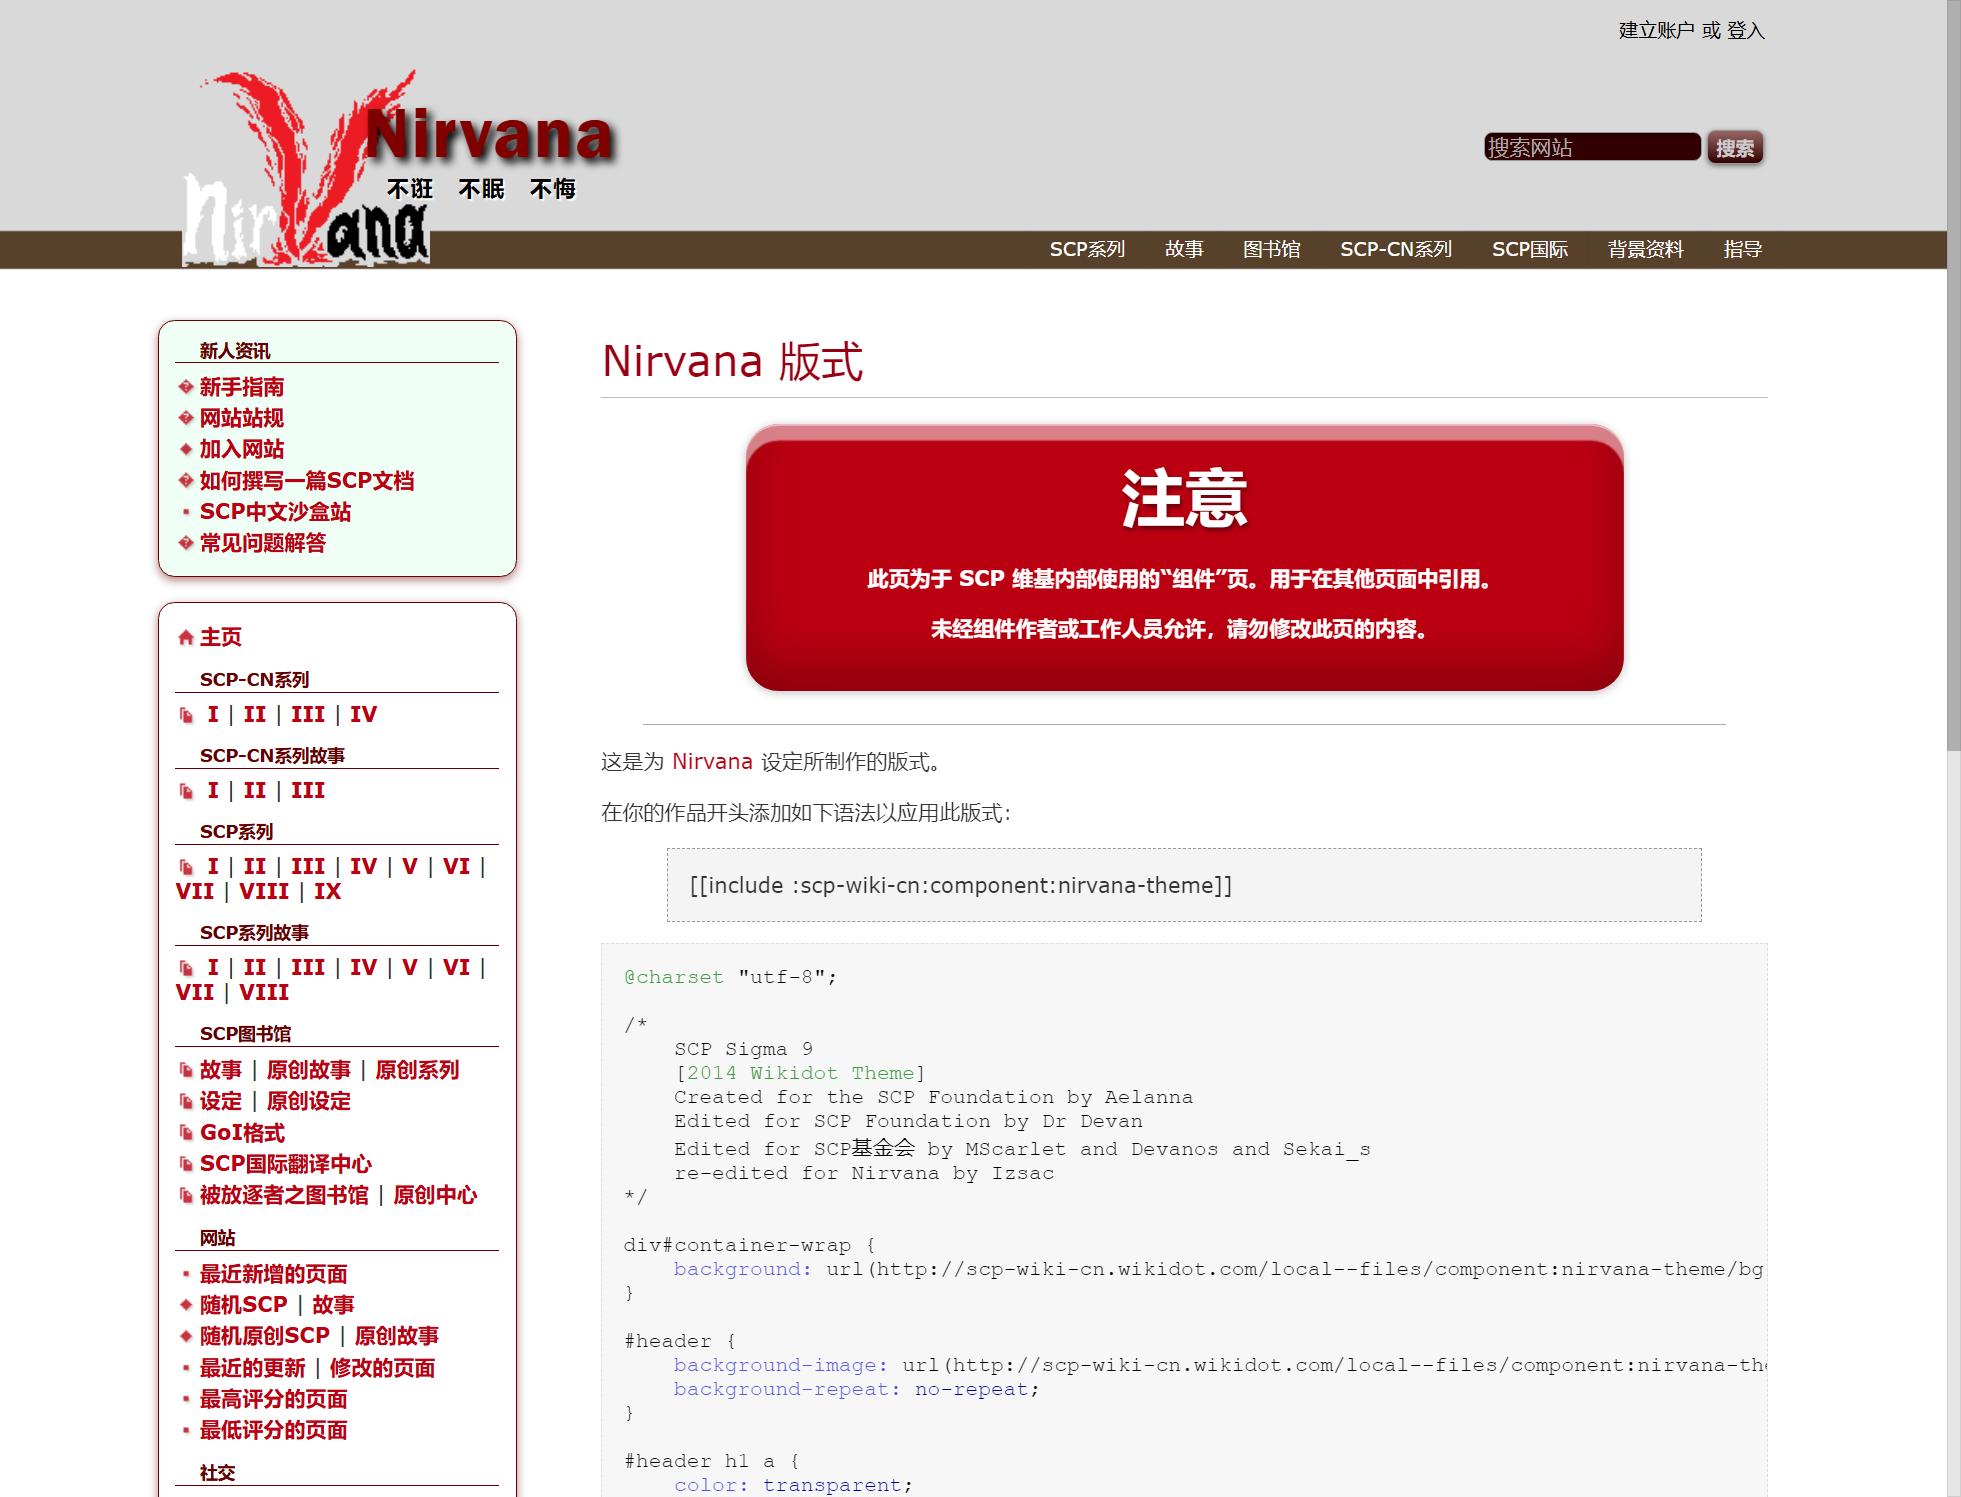Image resolution: width=1961 pixels, height=1497 pixels.
Task: Open SCP系列 volume IX link
Action: (x=327, y=892)
